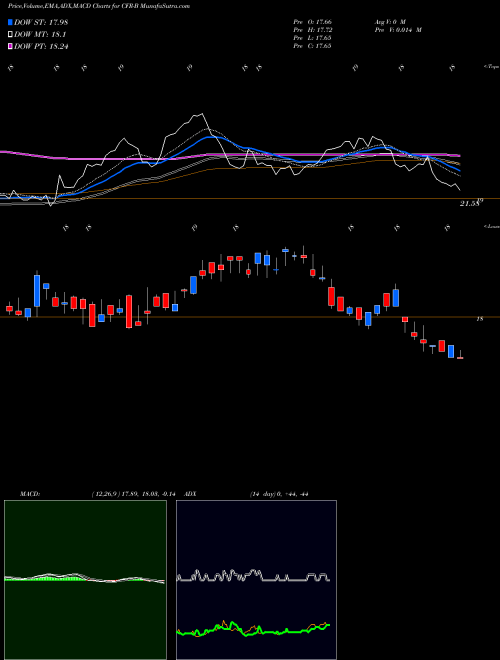Select the 'DOW ST: 17.98' label
The image size is (500, 660).
(41, 22)
